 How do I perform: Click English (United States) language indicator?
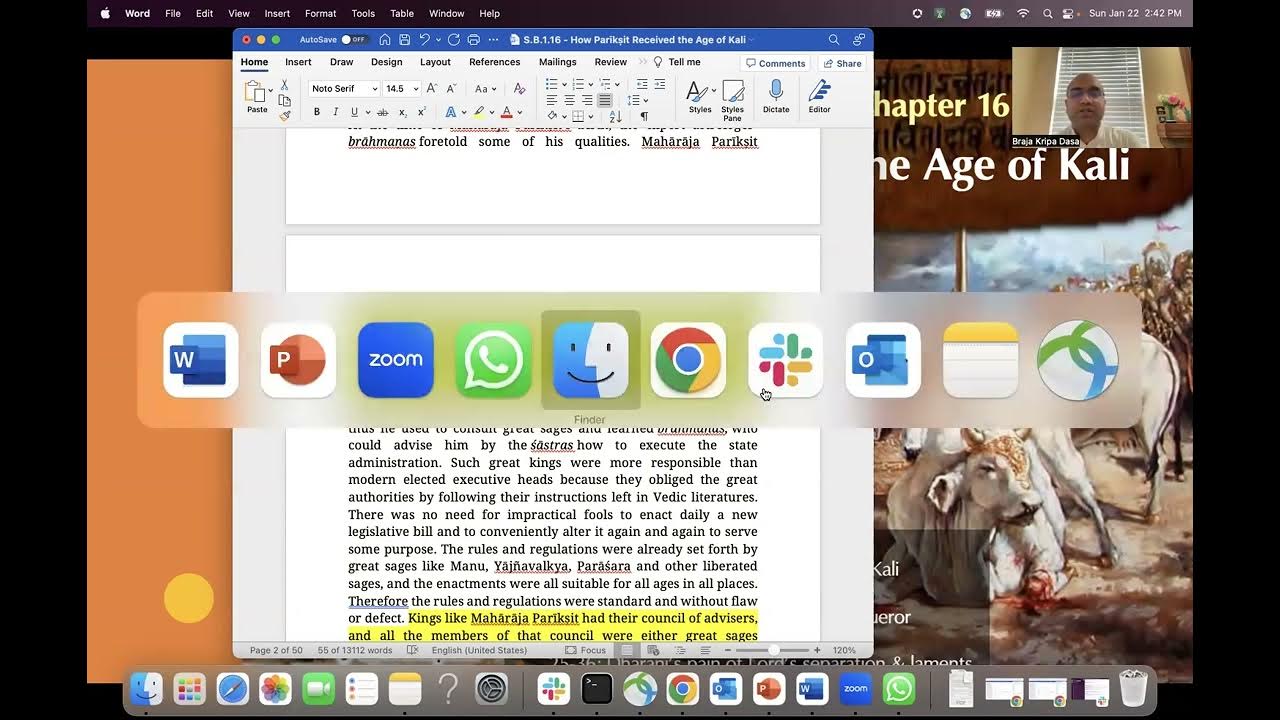[479, 650]
